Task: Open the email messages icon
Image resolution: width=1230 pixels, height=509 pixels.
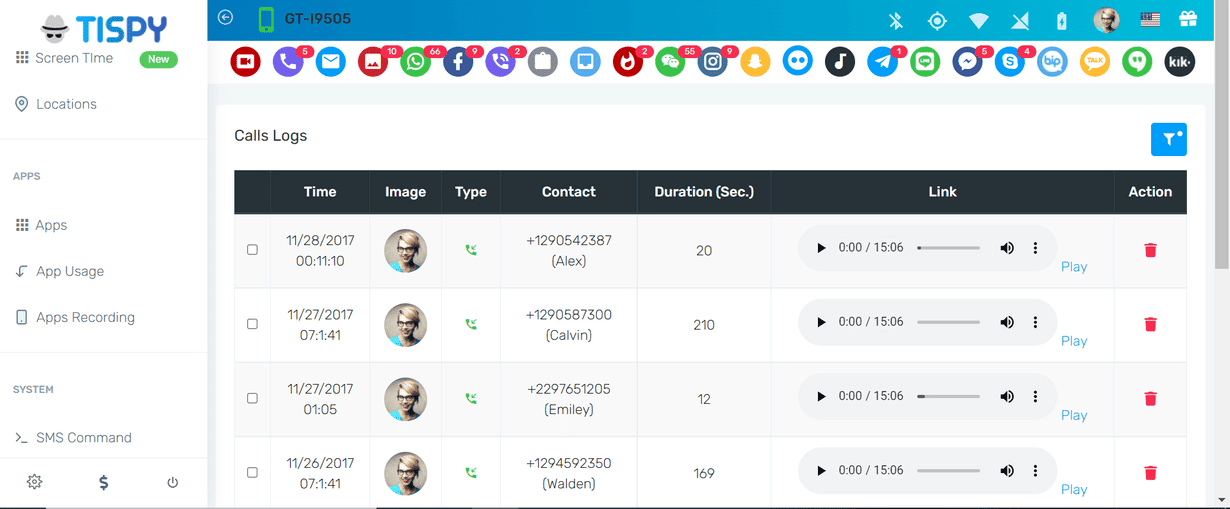Action: [x=331, y=62]
